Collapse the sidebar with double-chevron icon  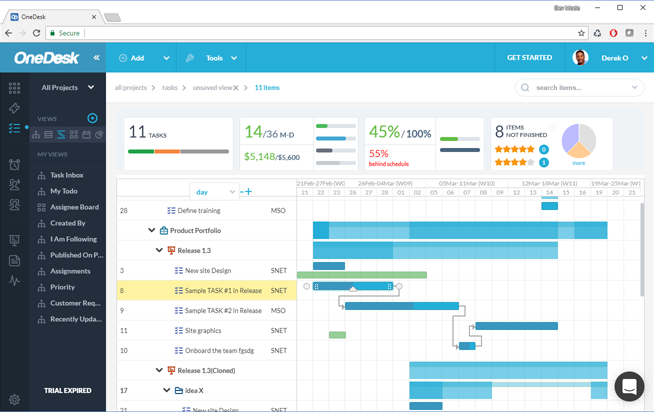[x=96, y=58]
